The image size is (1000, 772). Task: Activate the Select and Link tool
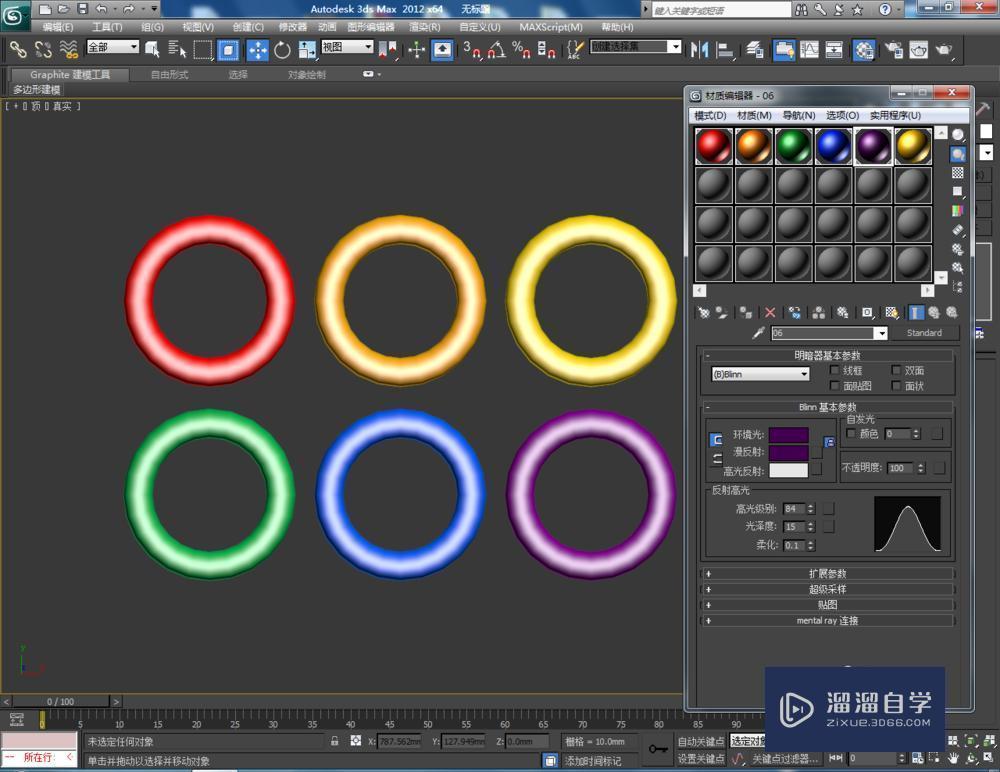coord(18,48)
